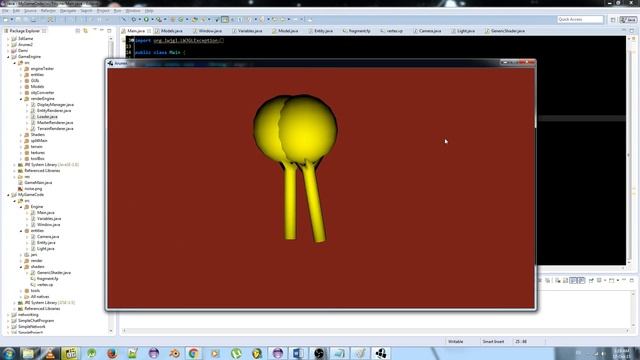Open Microsoft Word from the taskbar
The image size is (640, 360).
pyautogui.click(x=298, y=353)
